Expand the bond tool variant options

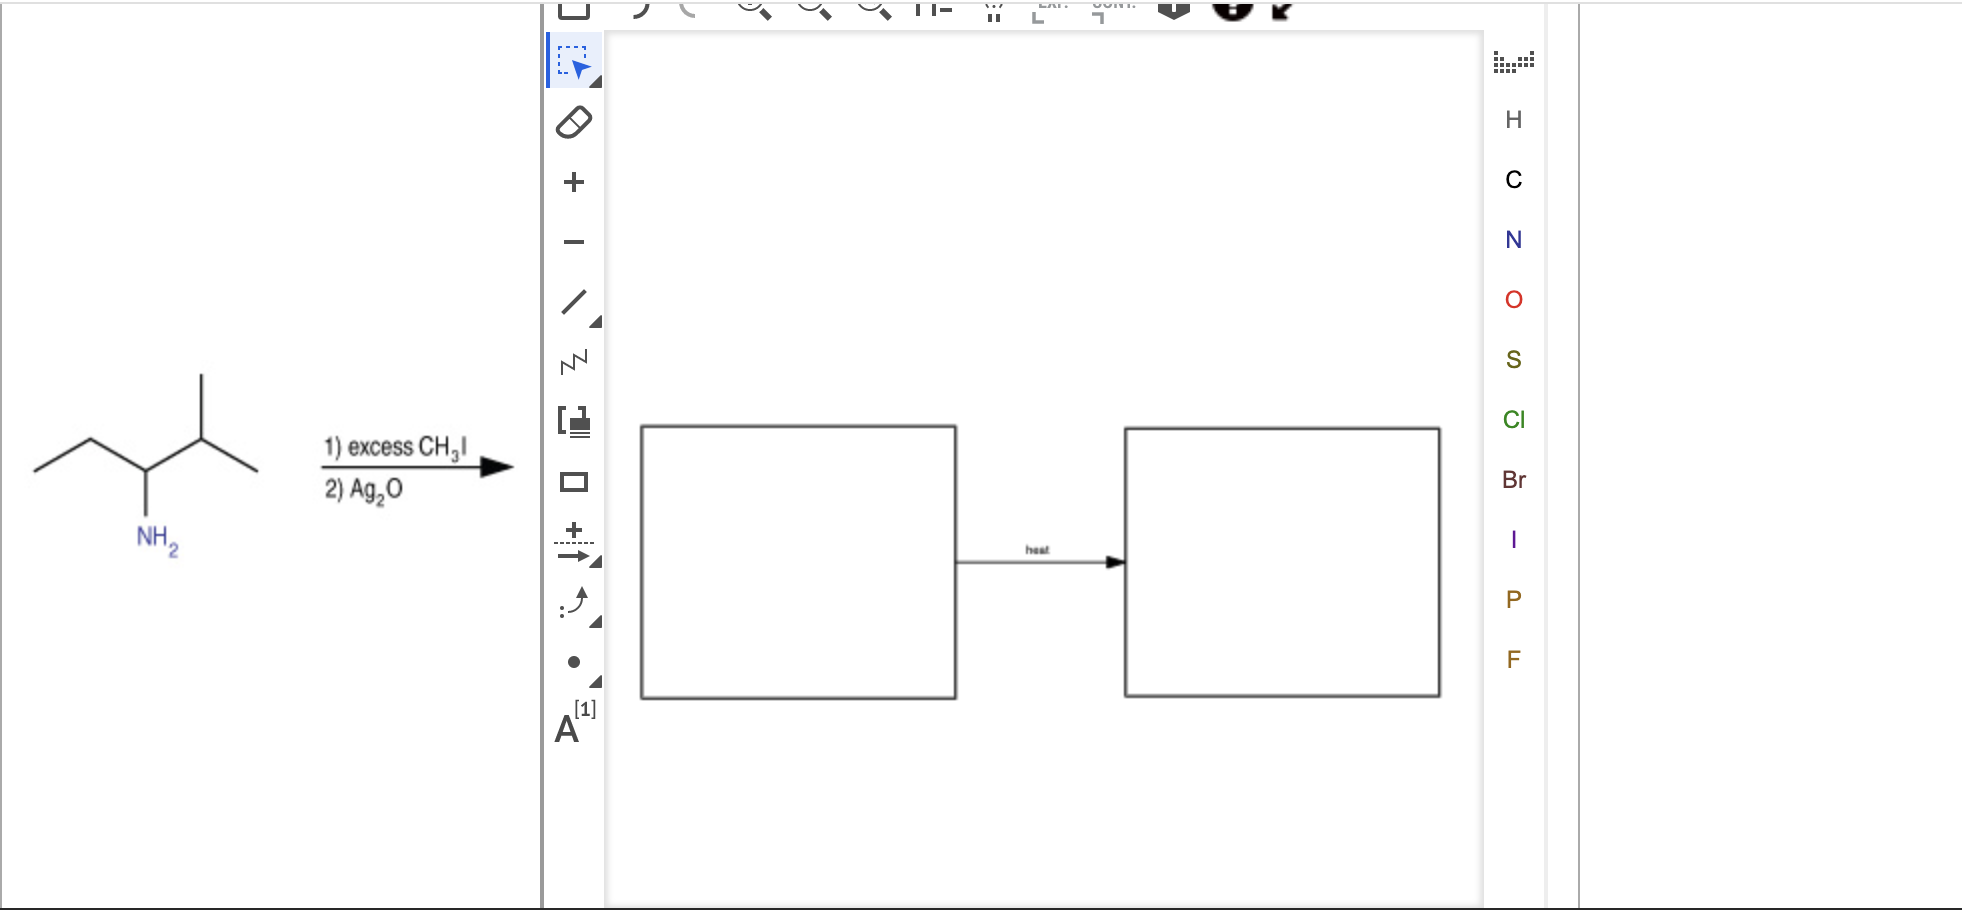(594, 320)
